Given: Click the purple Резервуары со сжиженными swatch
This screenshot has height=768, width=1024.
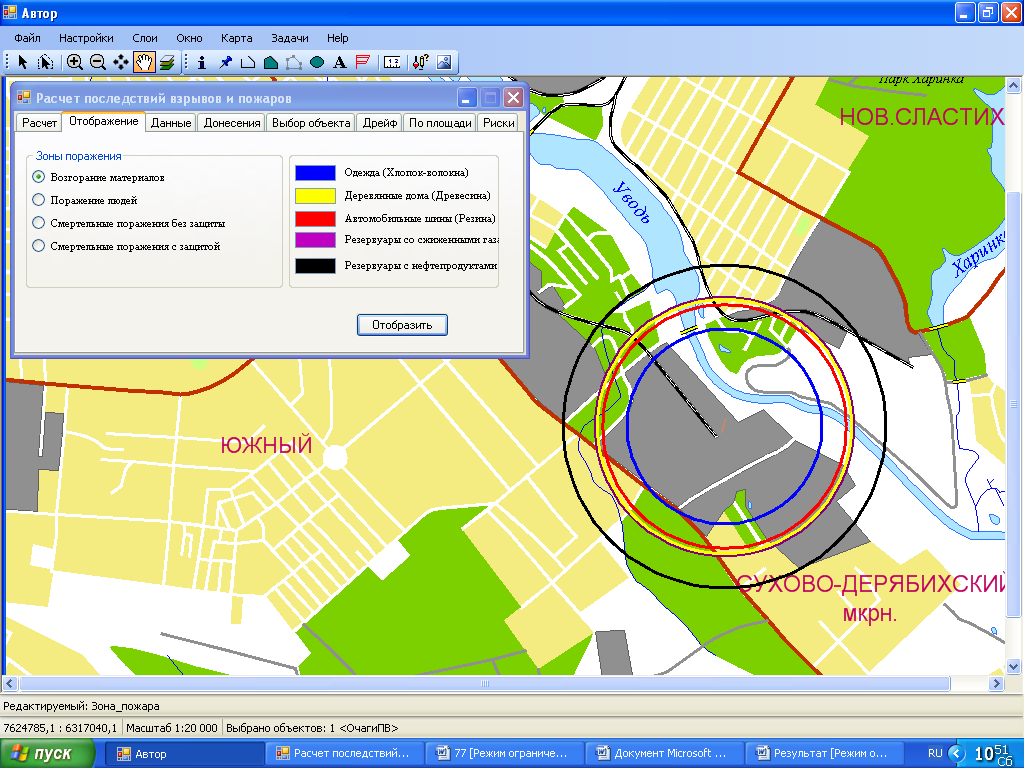Looking at the screenshot, I should coord(315,240).
